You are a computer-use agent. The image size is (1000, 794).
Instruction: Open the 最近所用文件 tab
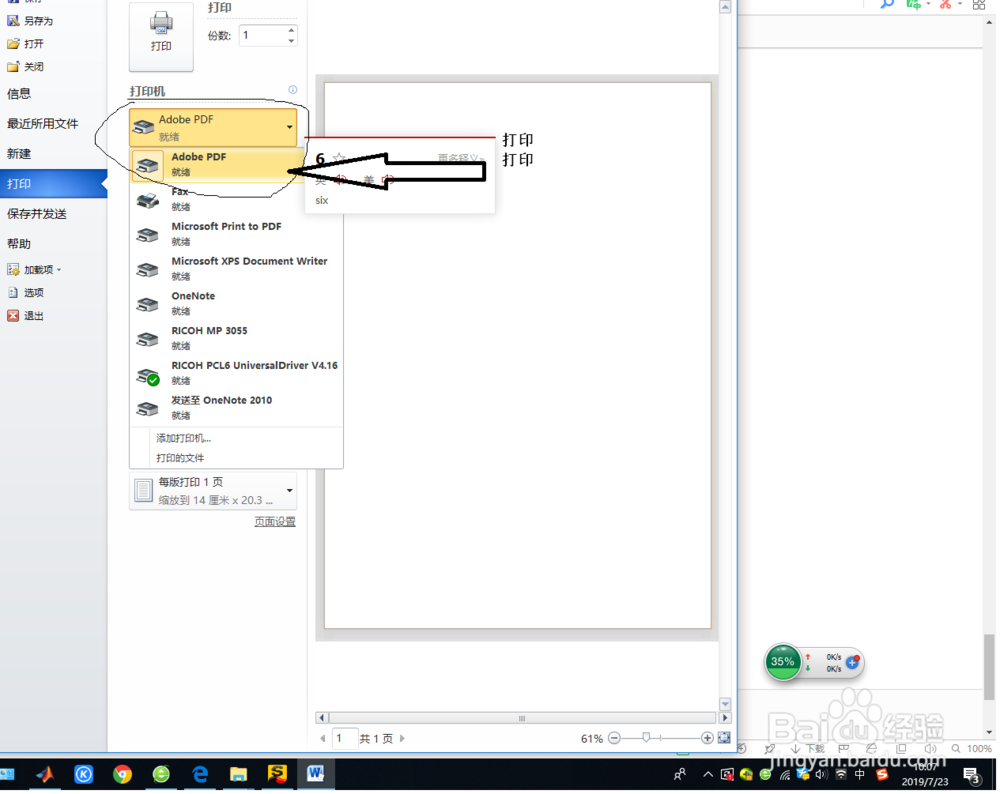(x=43, y=124)
